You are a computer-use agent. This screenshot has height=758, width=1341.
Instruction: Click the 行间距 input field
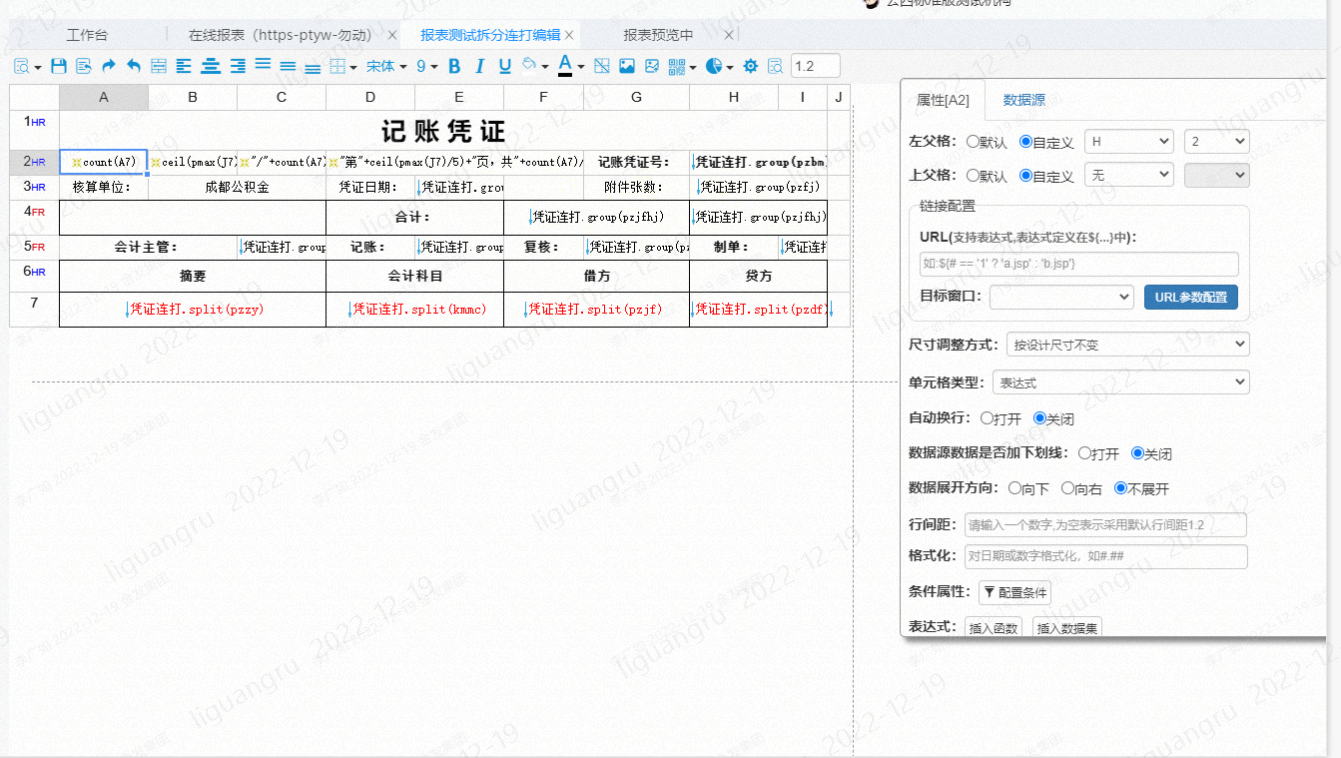1105,525
